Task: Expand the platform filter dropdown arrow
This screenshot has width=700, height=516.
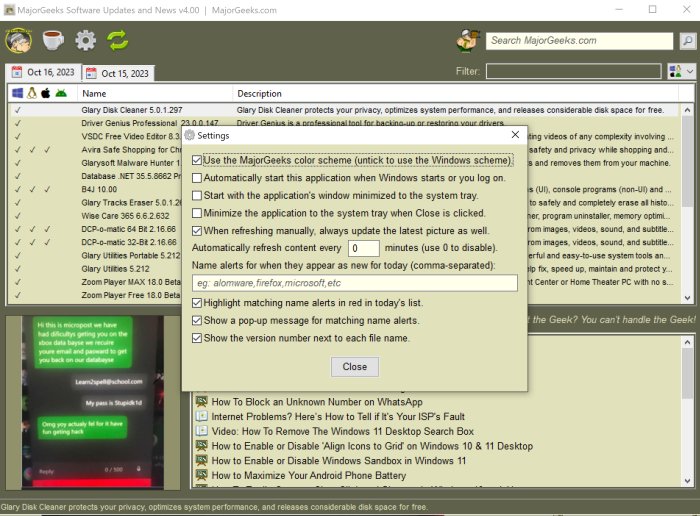Action: tap(690, 71)
